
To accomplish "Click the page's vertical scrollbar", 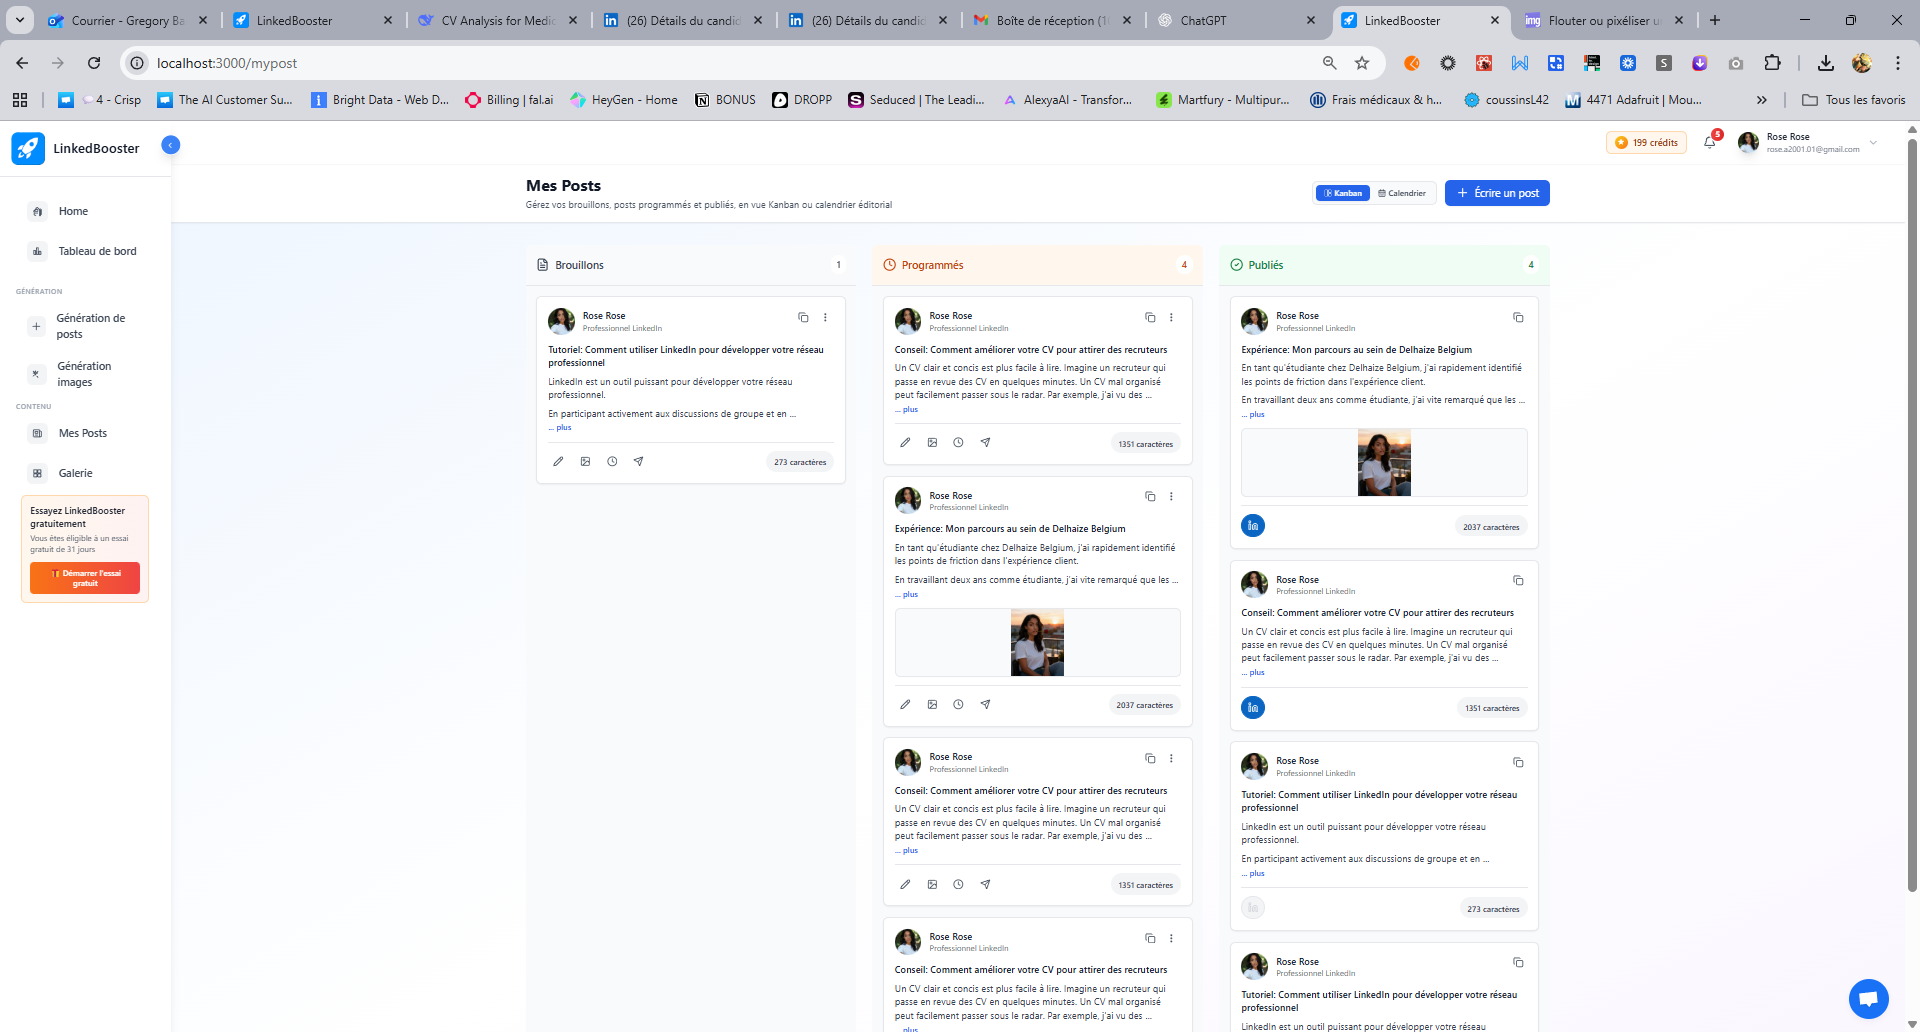I will coord(1912,500).
